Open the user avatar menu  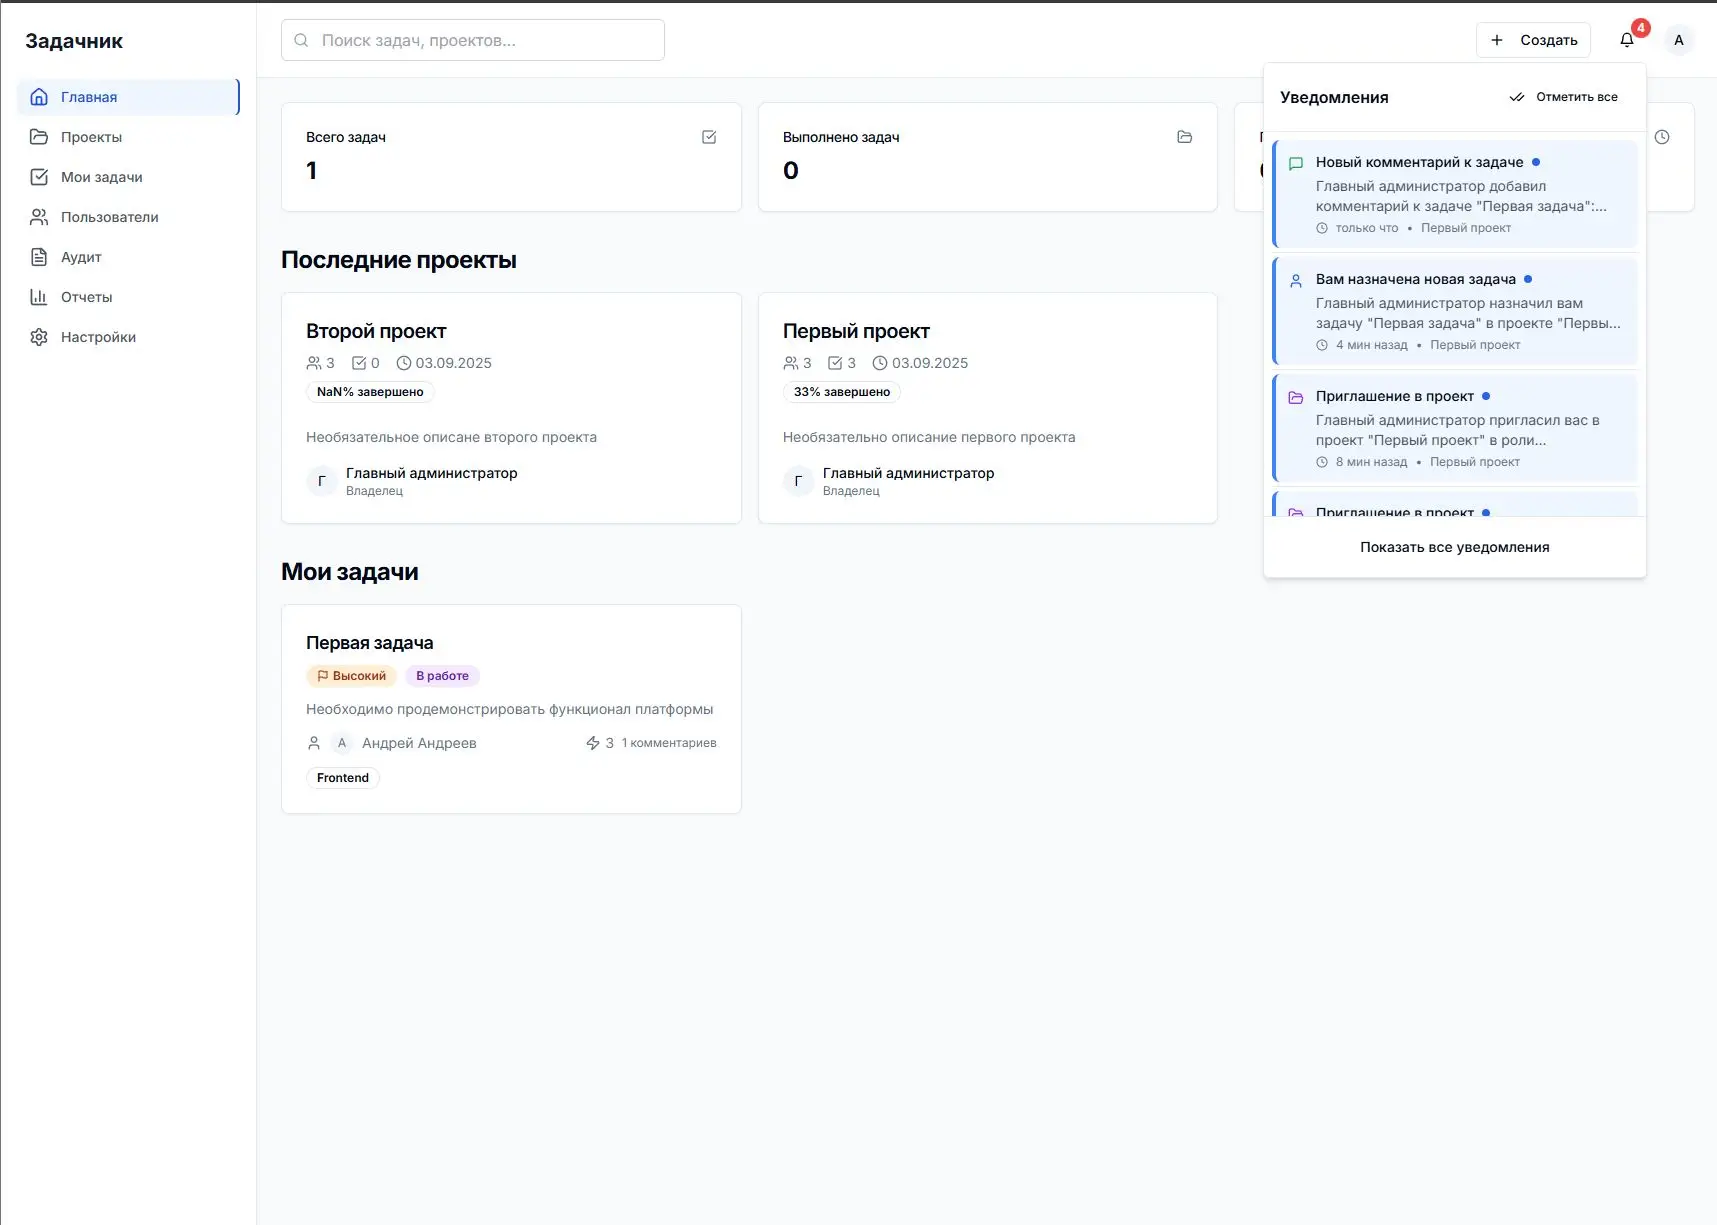pos(1679,40)
